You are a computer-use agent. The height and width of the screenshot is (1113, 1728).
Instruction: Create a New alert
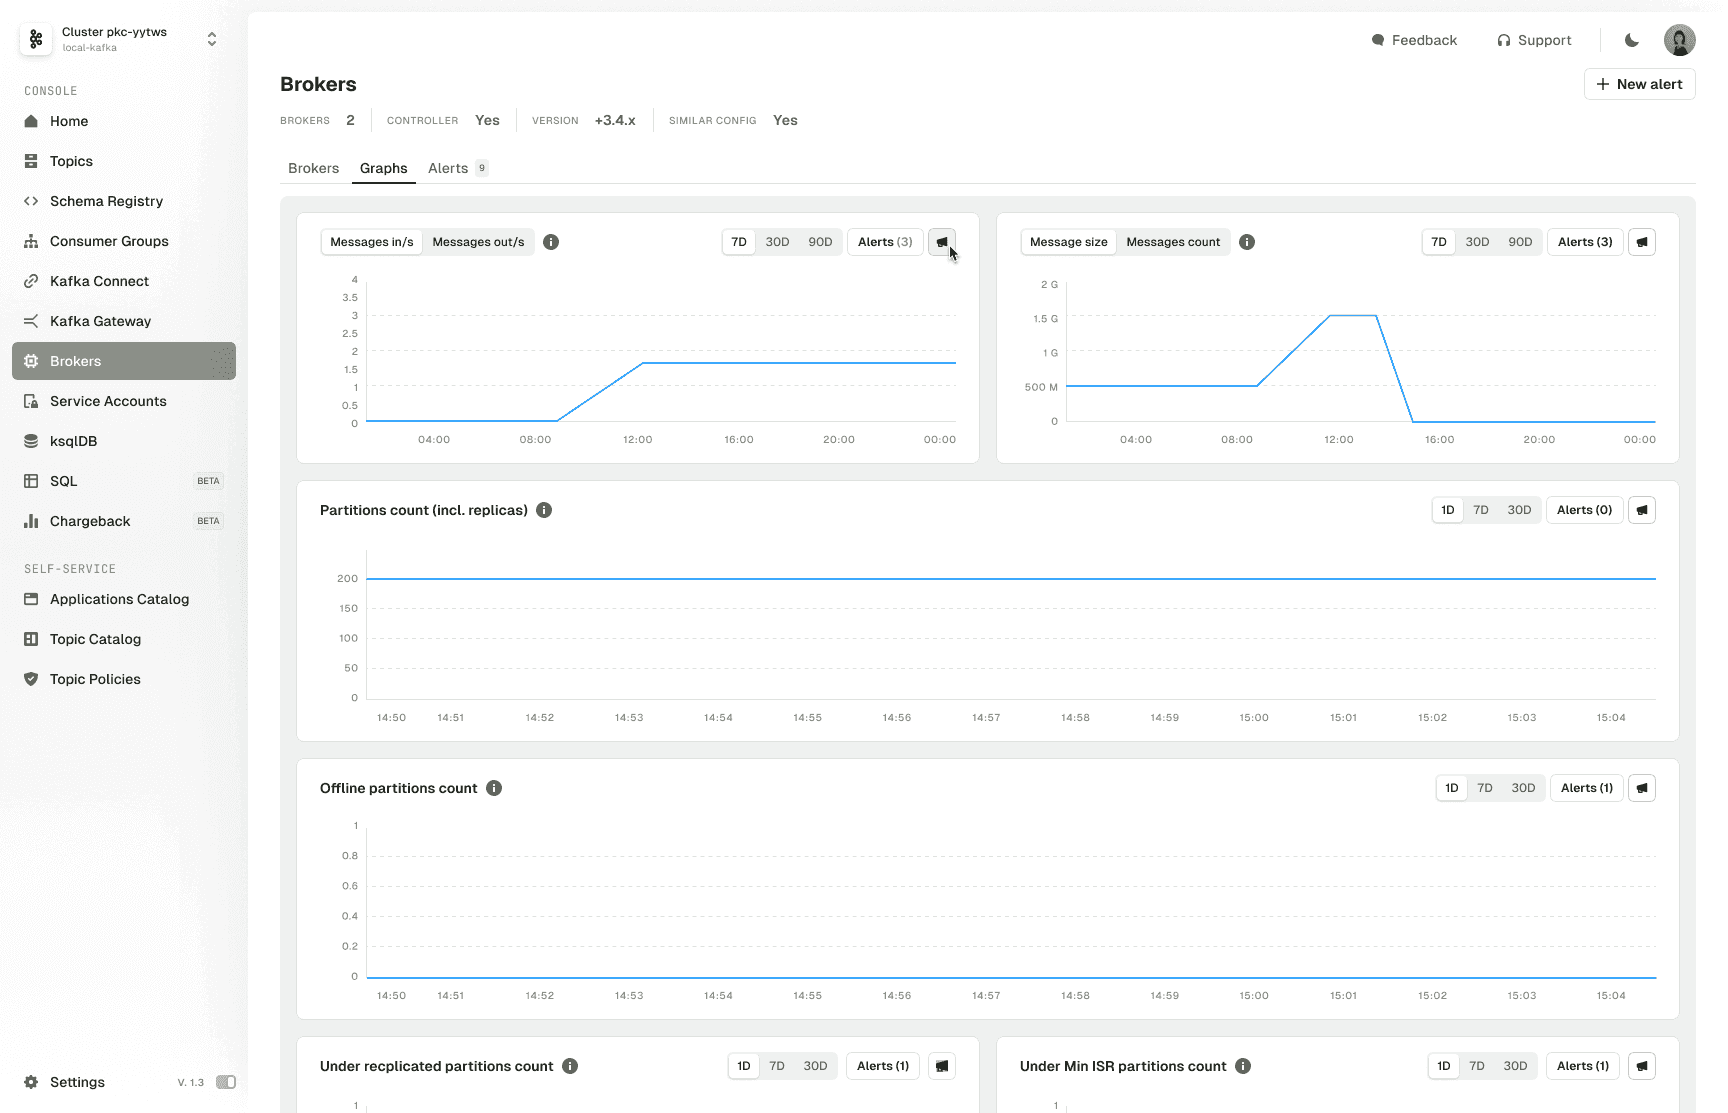pos(1639,84)
